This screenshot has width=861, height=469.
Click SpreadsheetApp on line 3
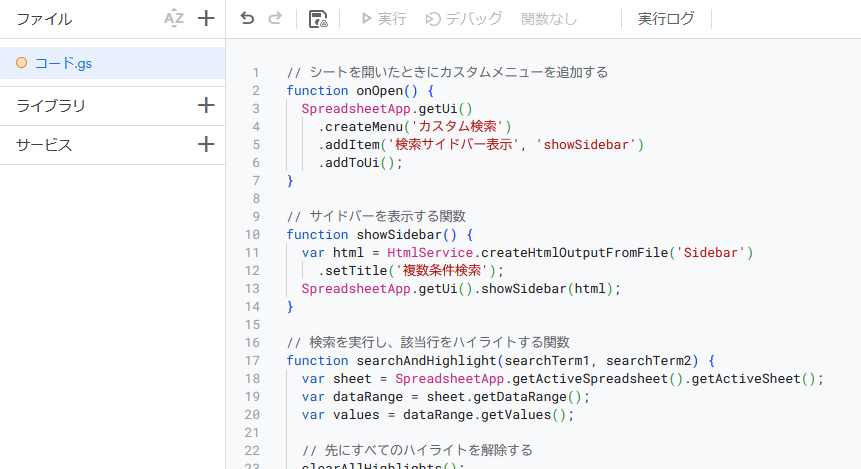click(356, 109)
